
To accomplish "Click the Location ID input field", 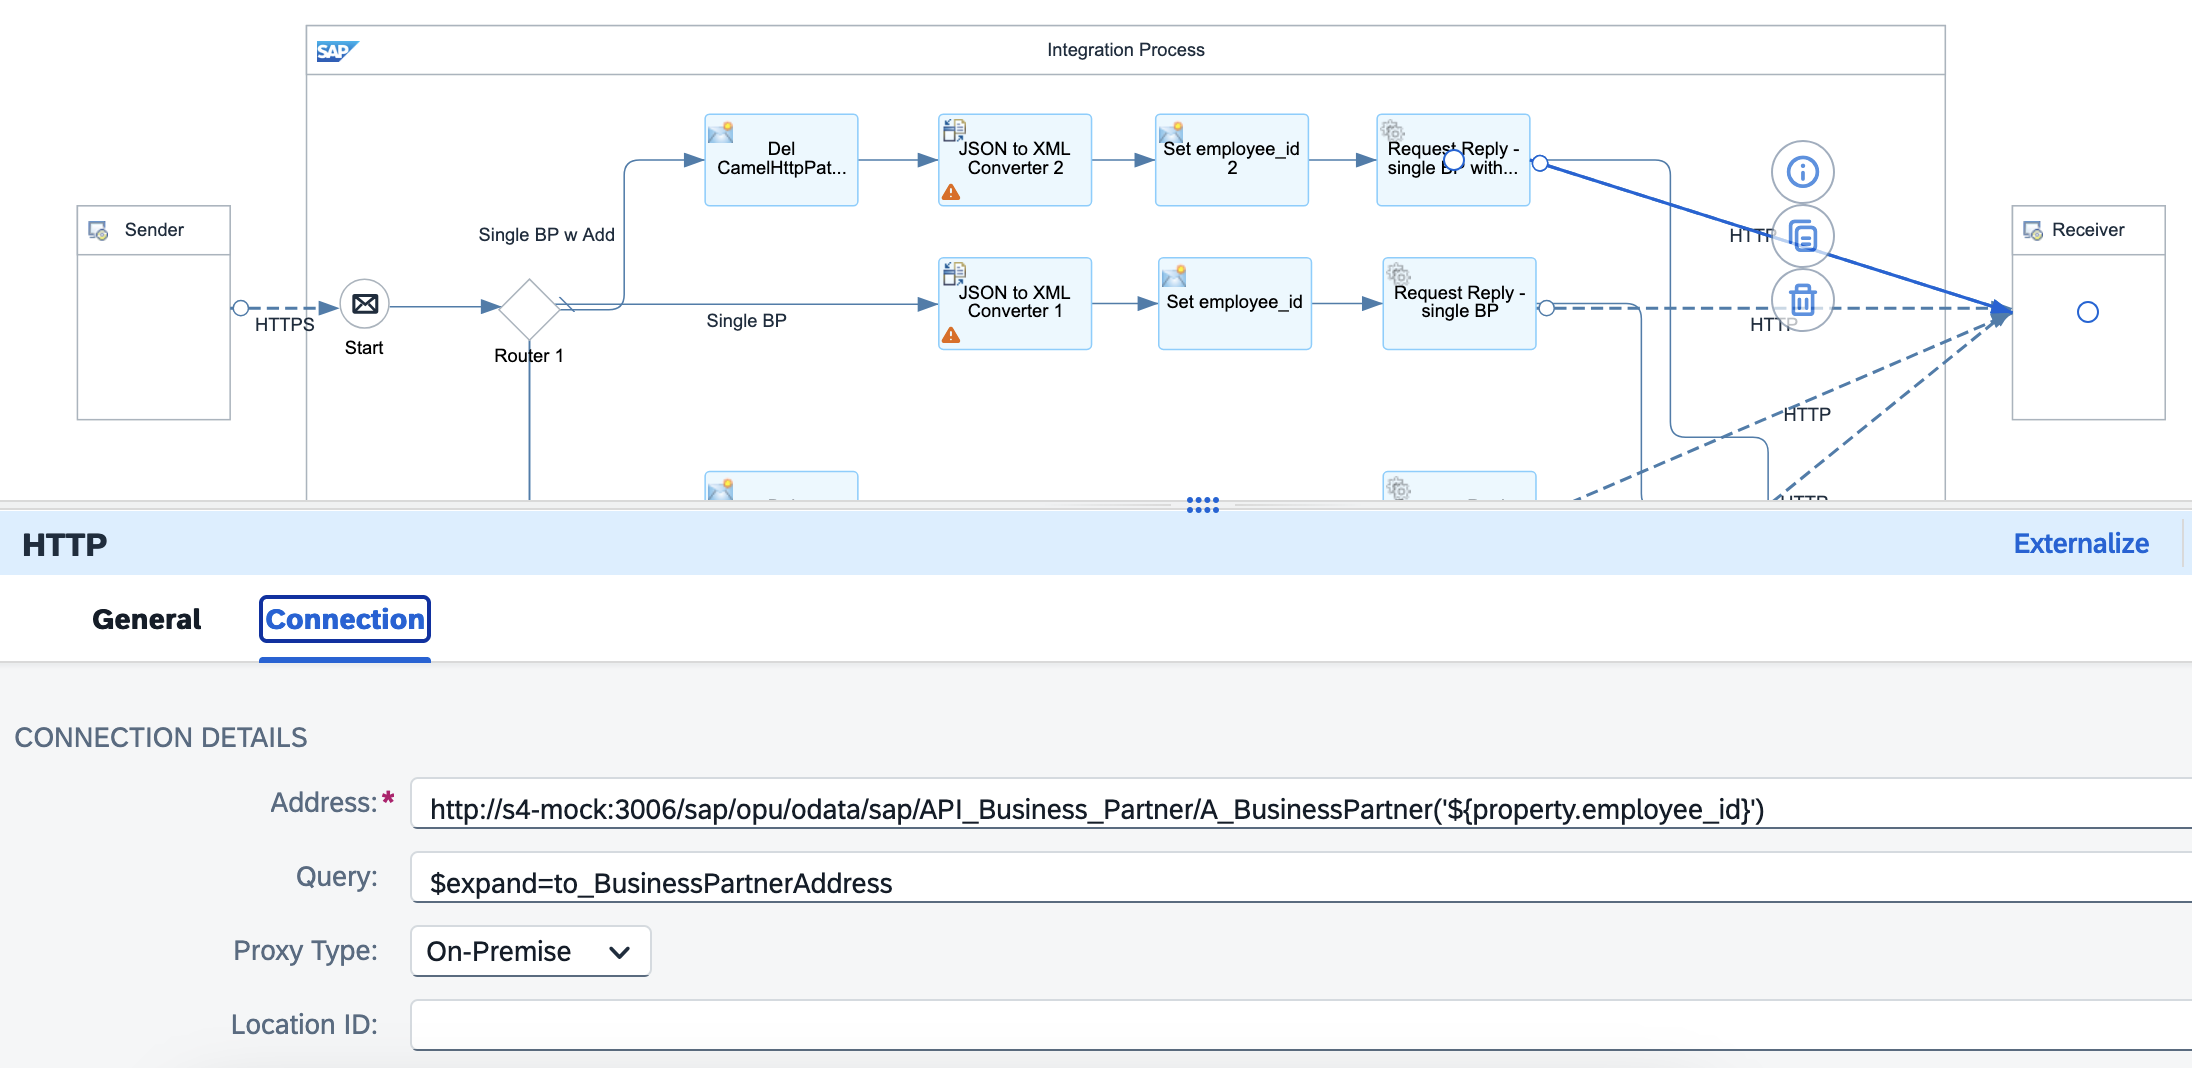I will (1301, 1025).
